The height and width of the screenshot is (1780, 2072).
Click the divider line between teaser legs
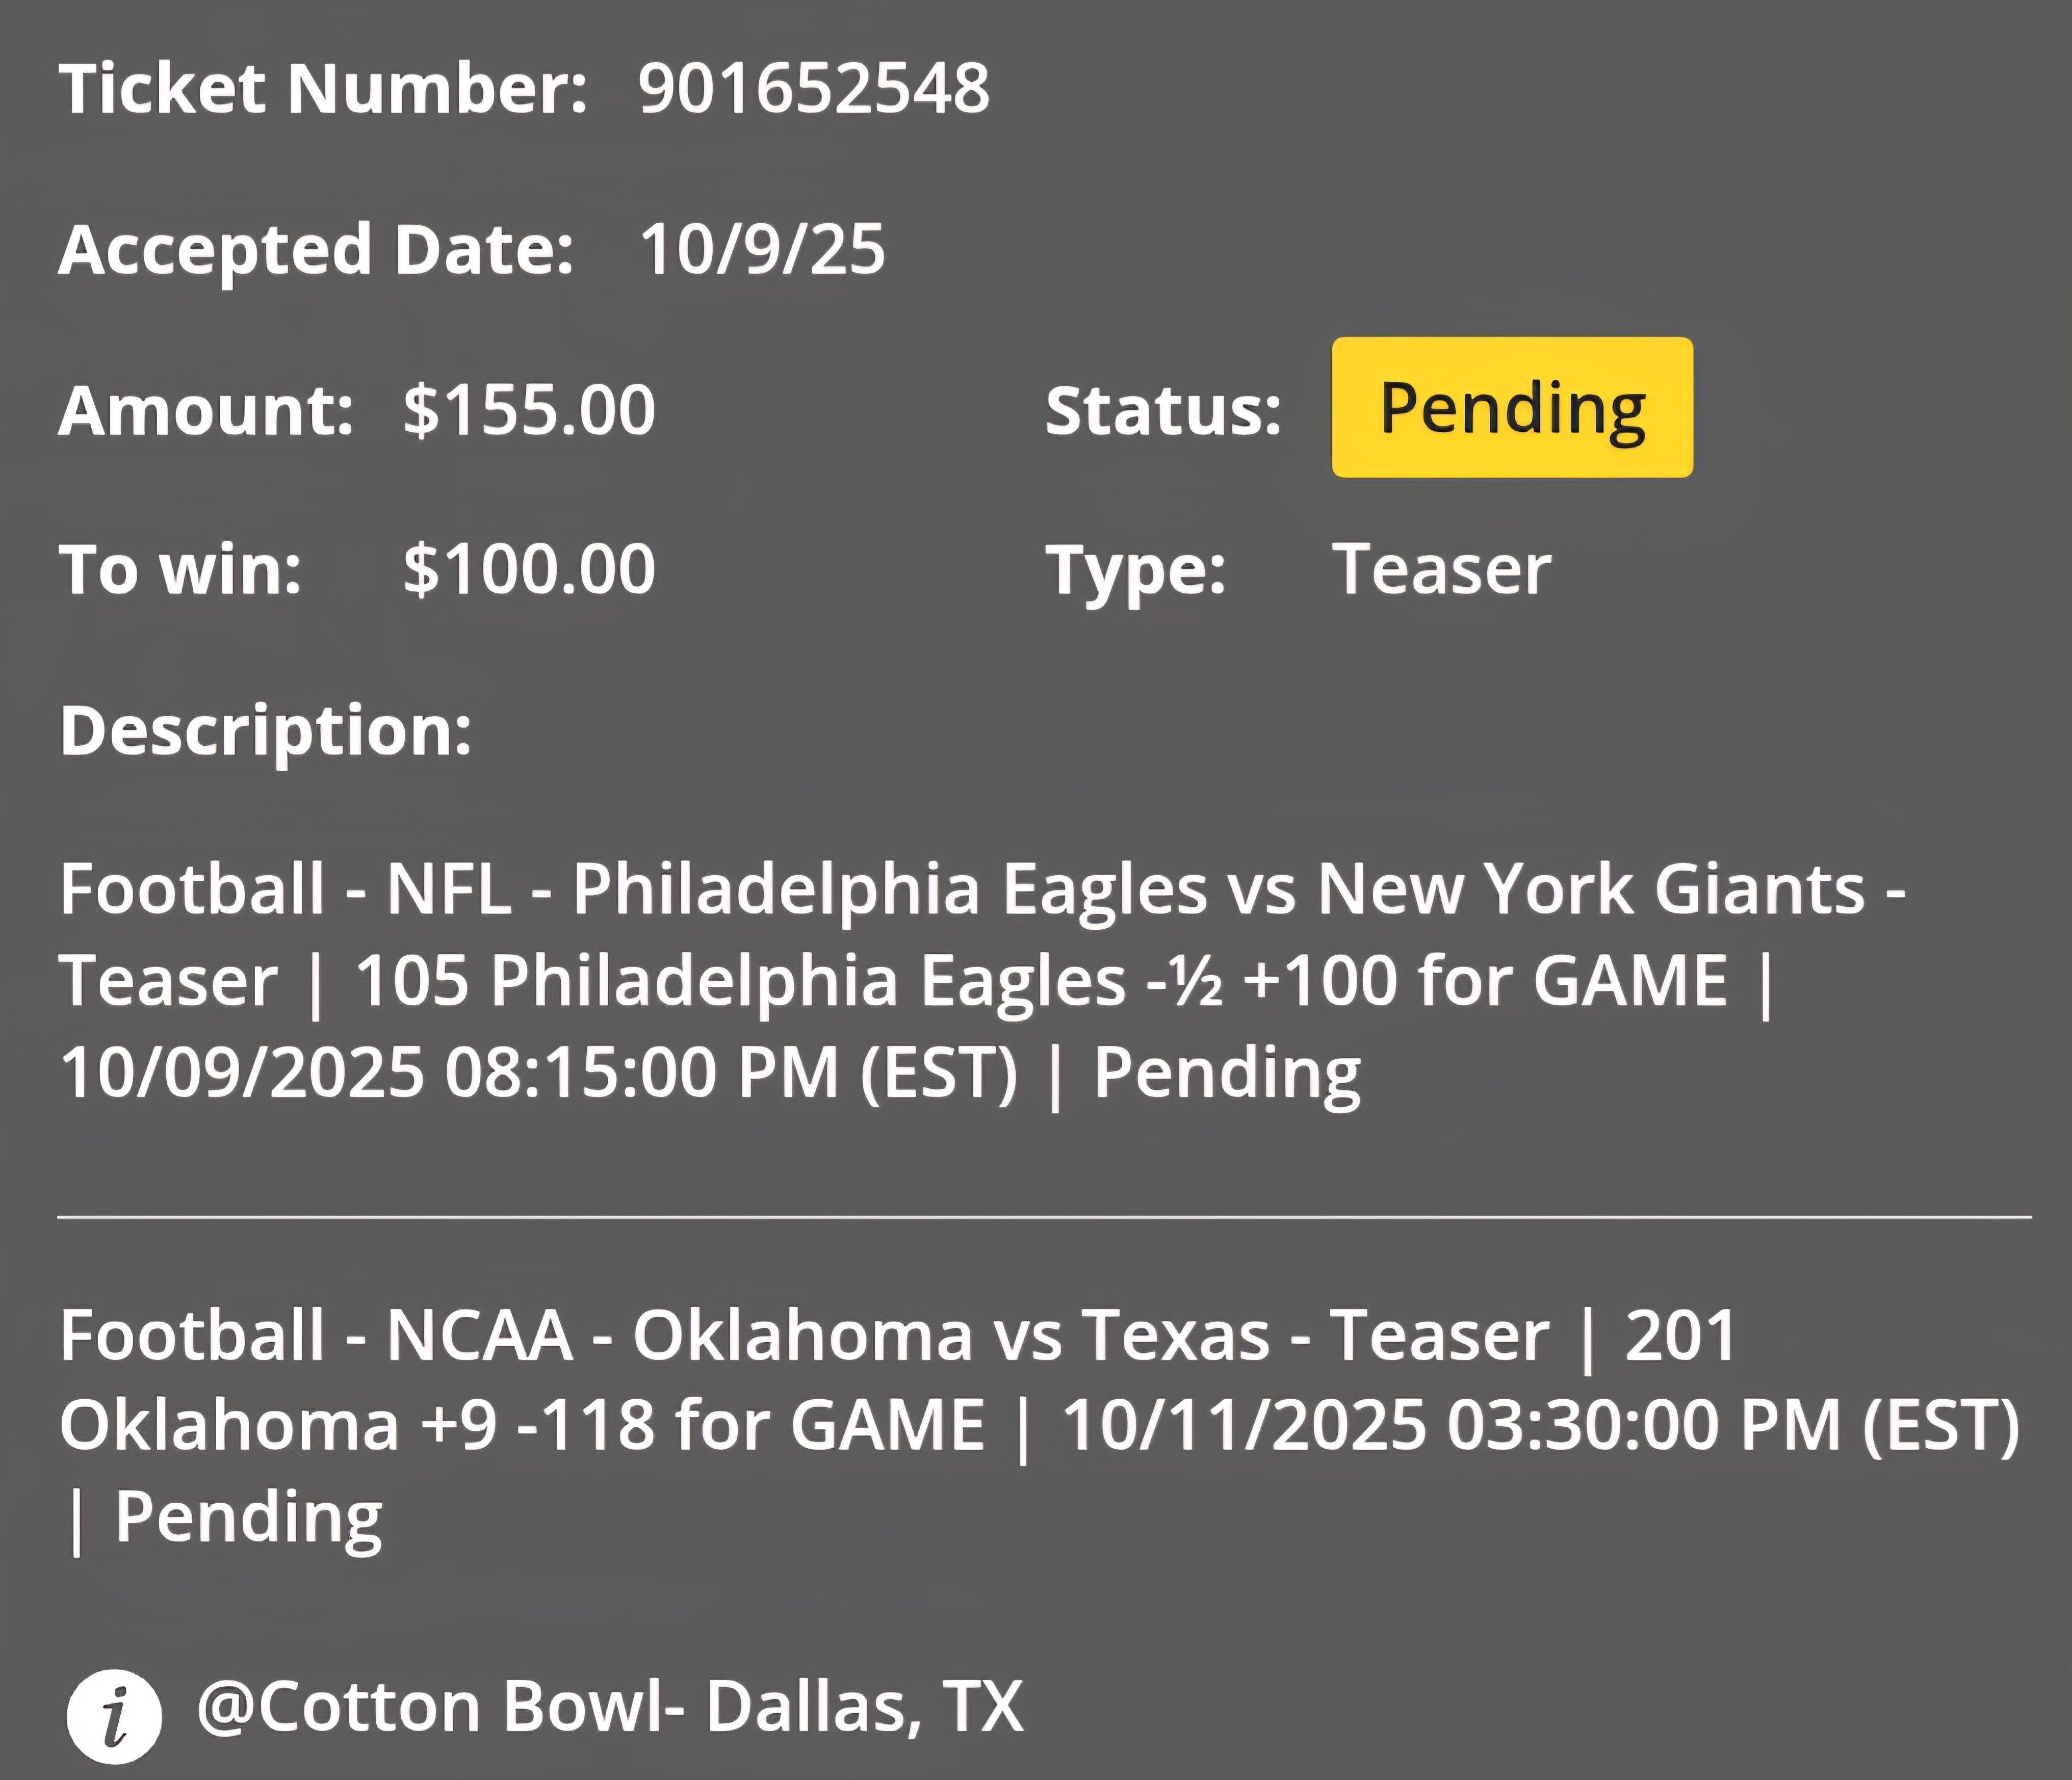[x=1044, y=1217]
